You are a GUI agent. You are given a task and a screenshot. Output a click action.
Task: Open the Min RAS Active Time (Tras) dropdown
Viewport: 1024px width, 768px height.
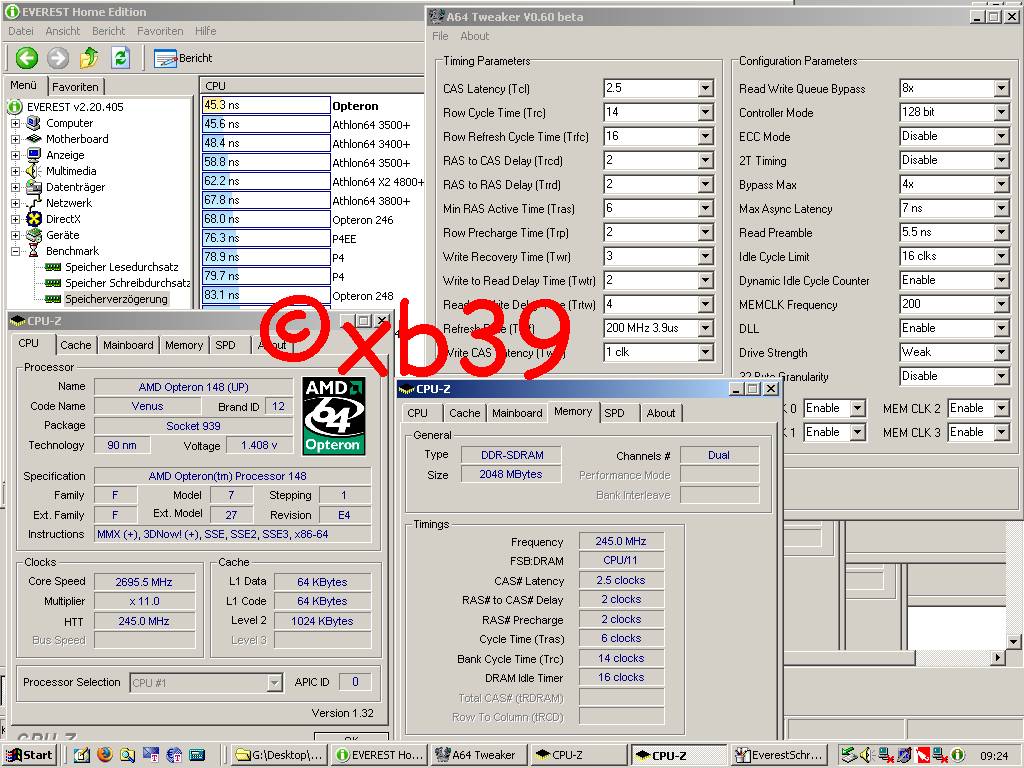[x=705, y=208]
